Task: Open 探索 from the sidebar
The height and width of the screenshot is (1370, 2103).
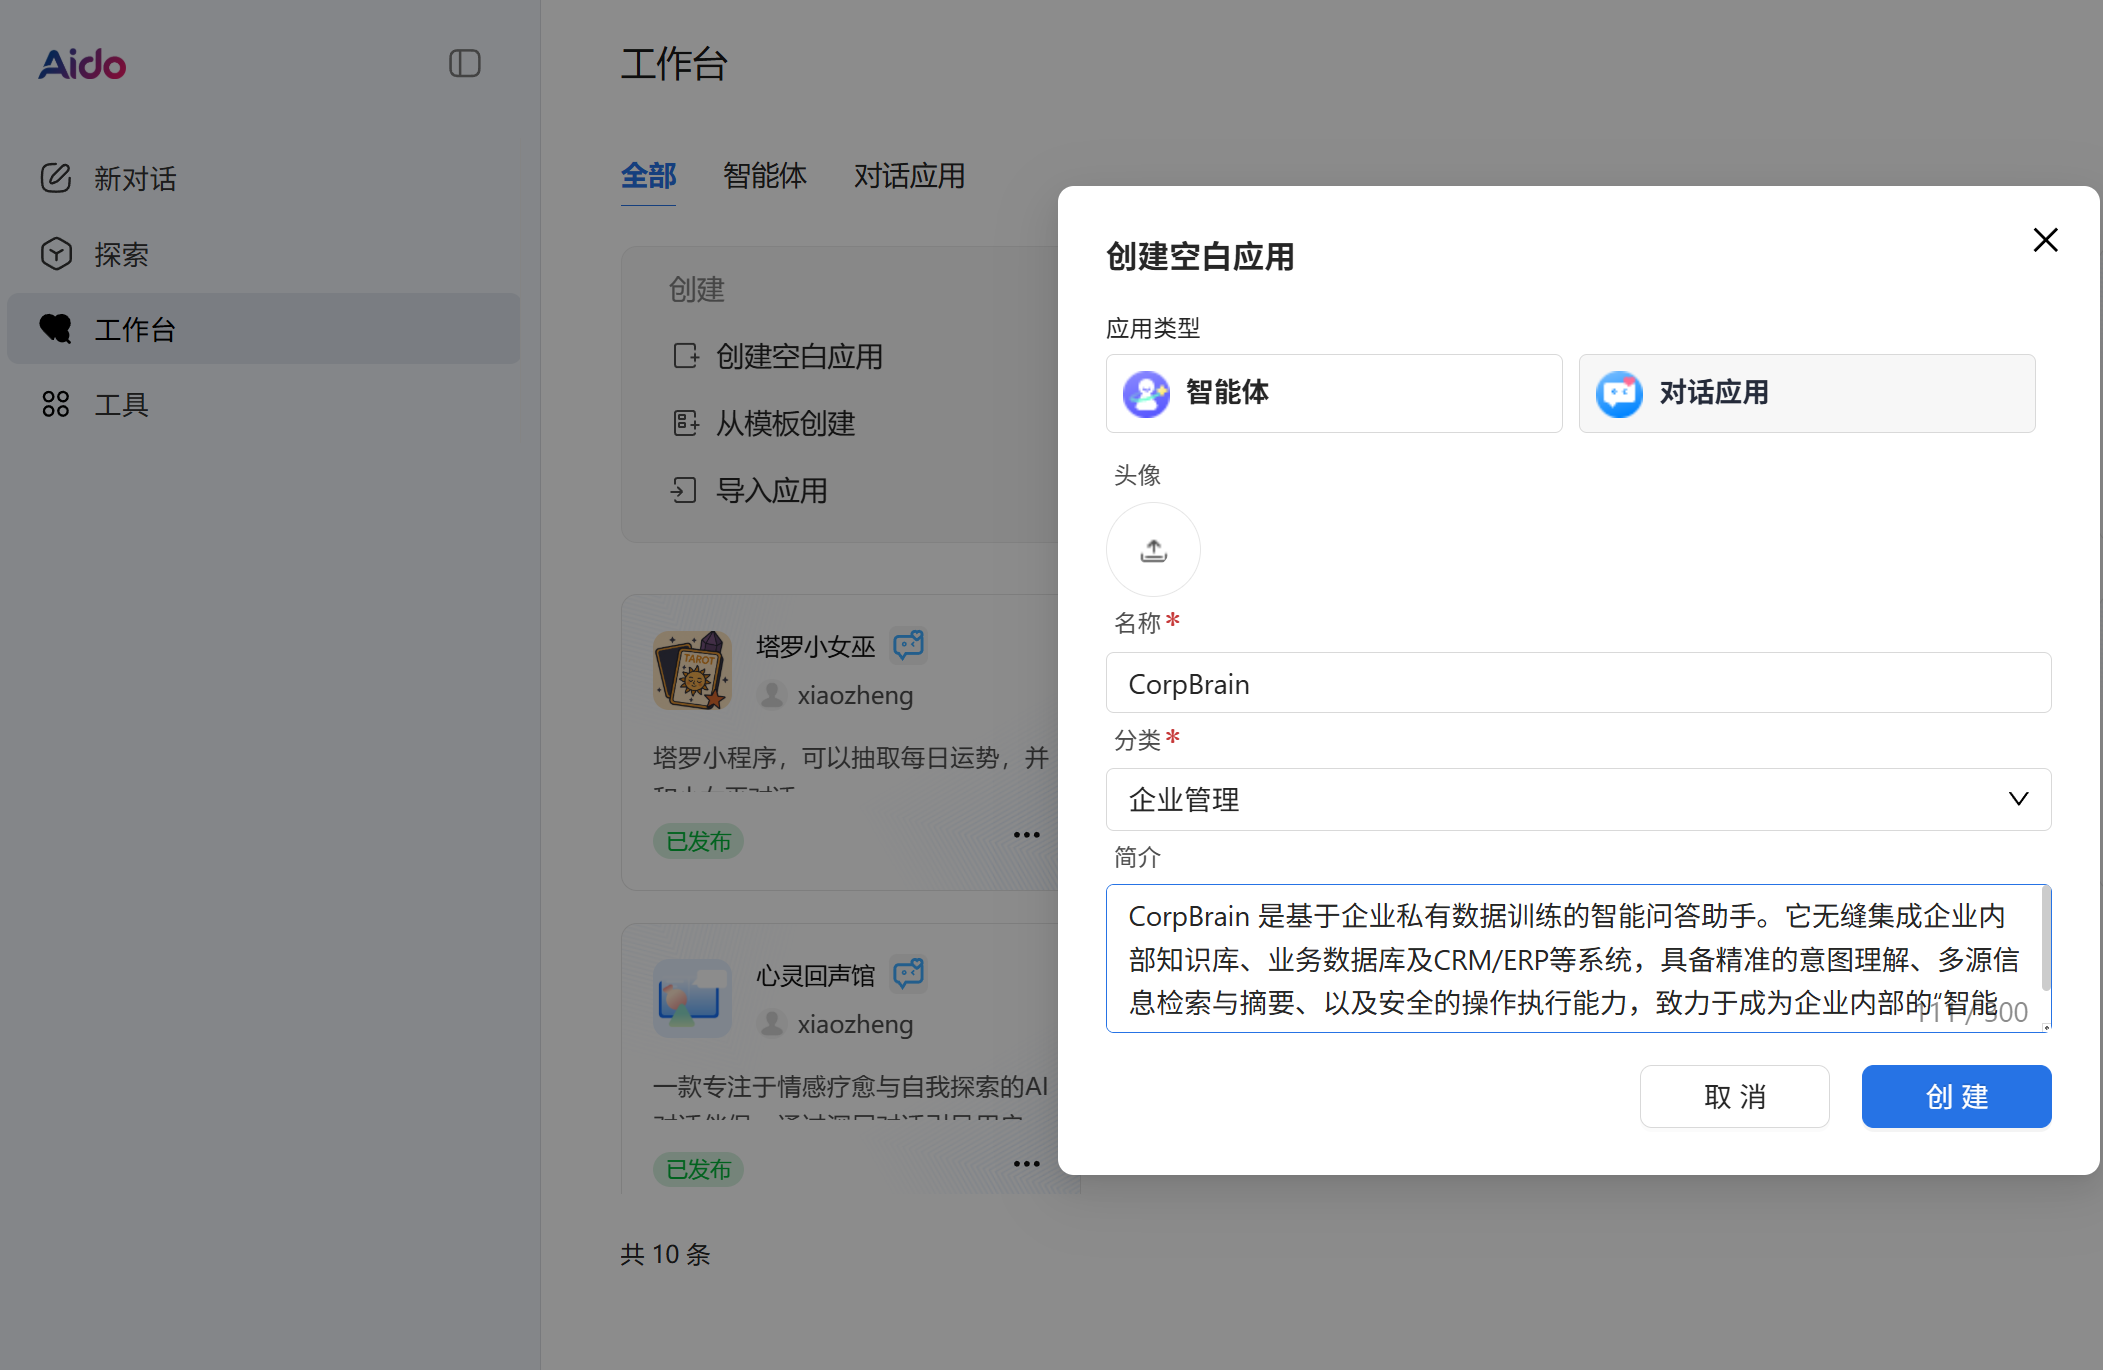Action: tap(120, 254)
